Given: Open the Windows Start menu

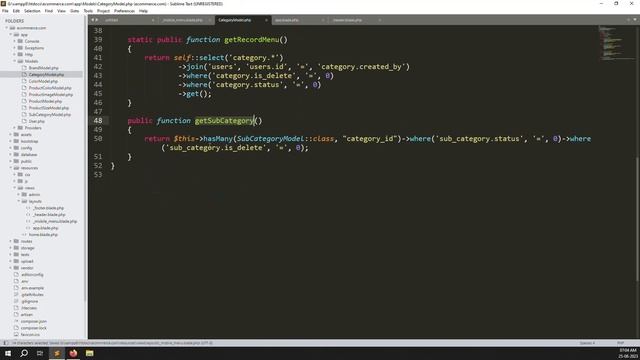Looking at the screenshot, I should click(8, 353).
